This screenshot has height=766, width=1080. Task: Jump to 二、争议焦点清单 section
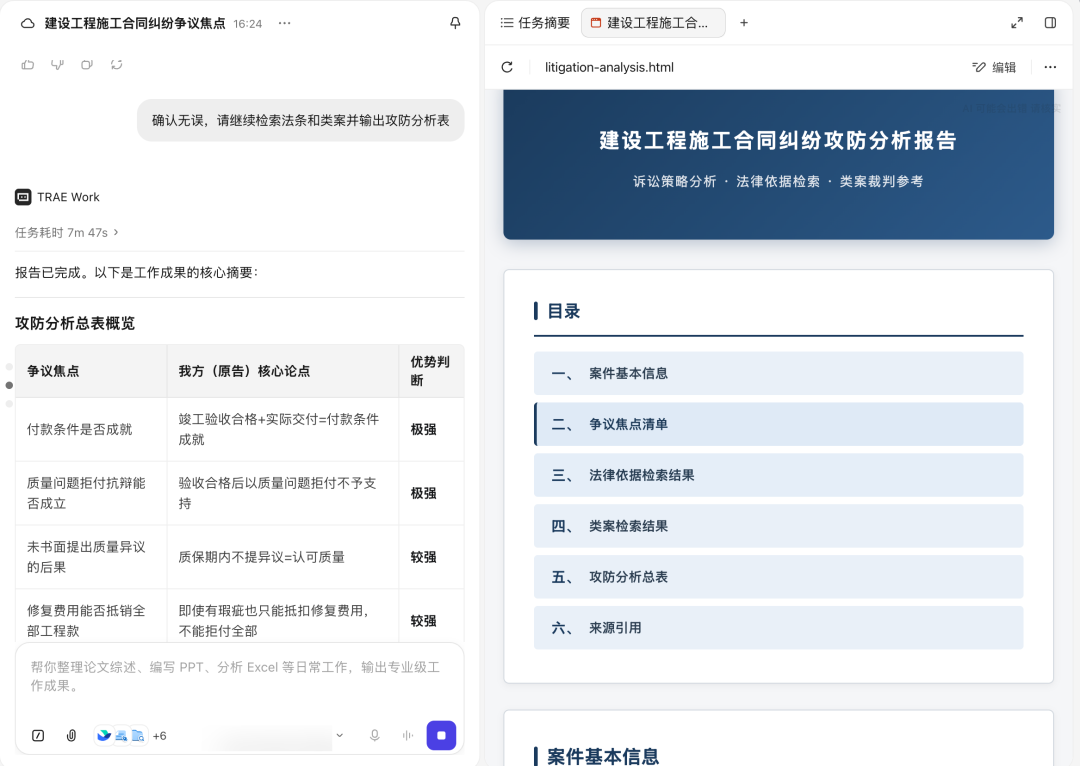point(778,424)
